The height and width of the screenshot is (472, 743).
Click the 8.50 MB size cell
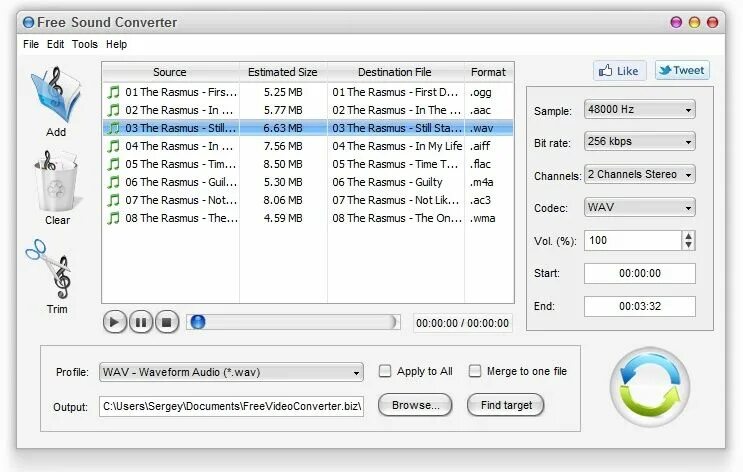click(x=283, y=164)
